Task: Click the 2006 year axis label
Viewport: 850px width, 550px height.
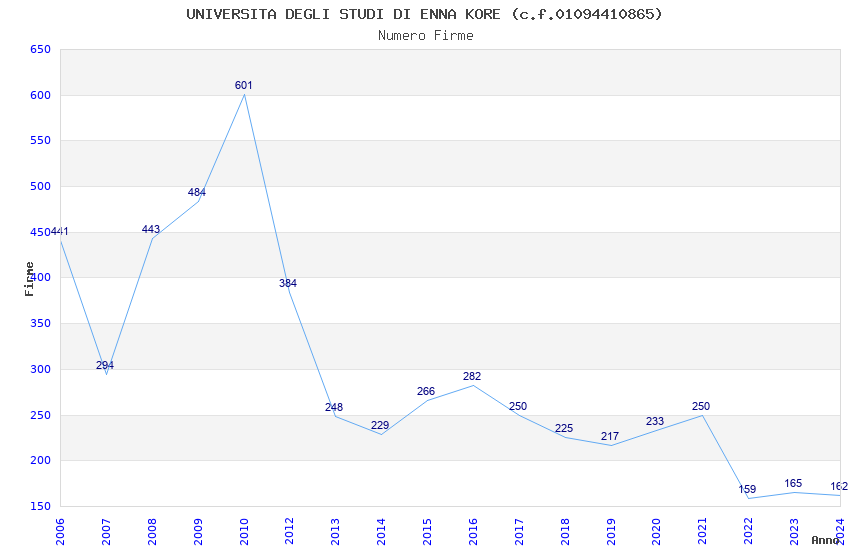Action: 60,532
